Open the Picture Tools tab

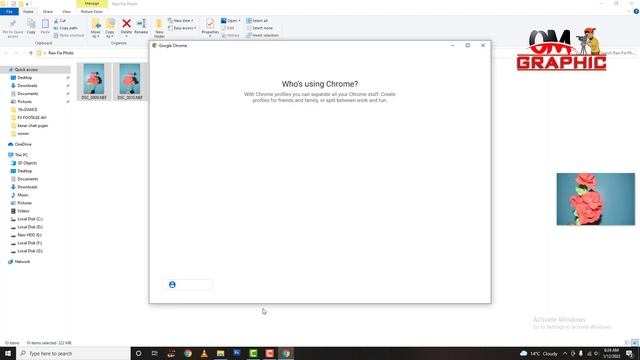click(92, 11)
